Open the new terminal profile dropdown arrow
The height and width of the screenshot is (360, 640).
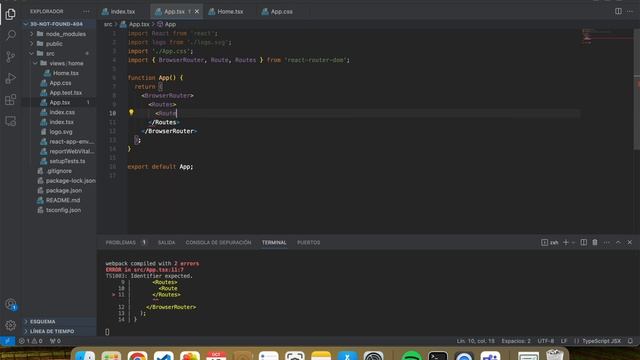[x=573, y=242]
